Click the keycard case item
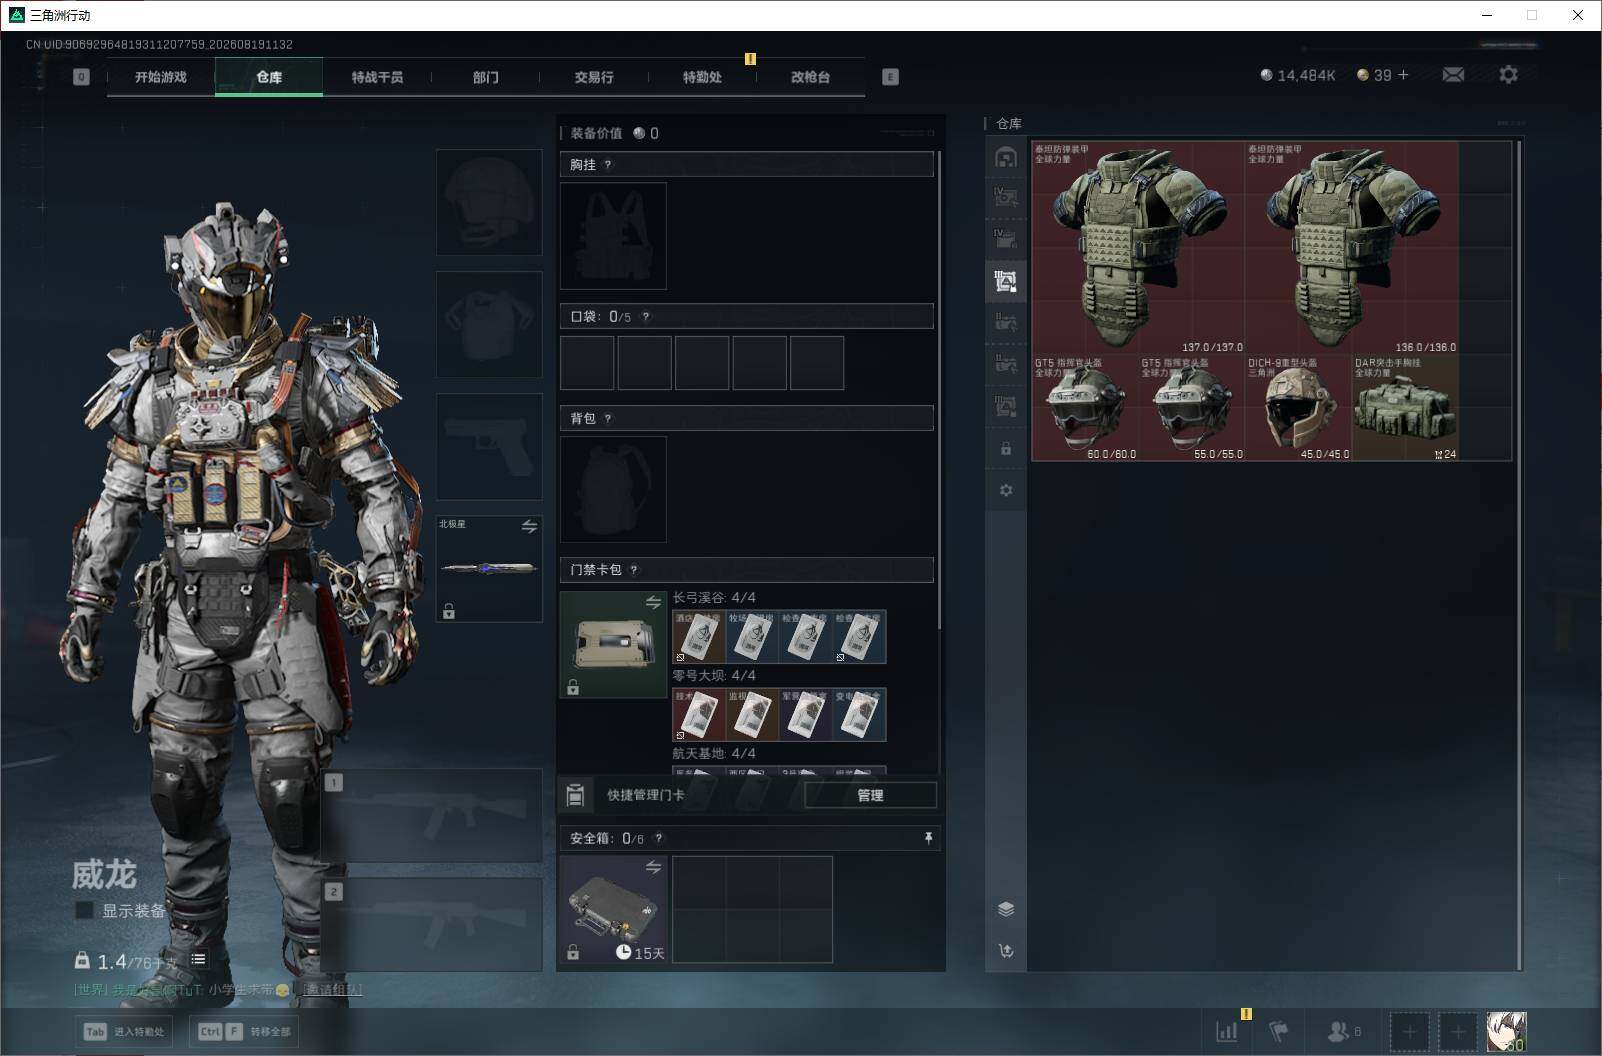1602x1056 pixels. click(613, 644)
